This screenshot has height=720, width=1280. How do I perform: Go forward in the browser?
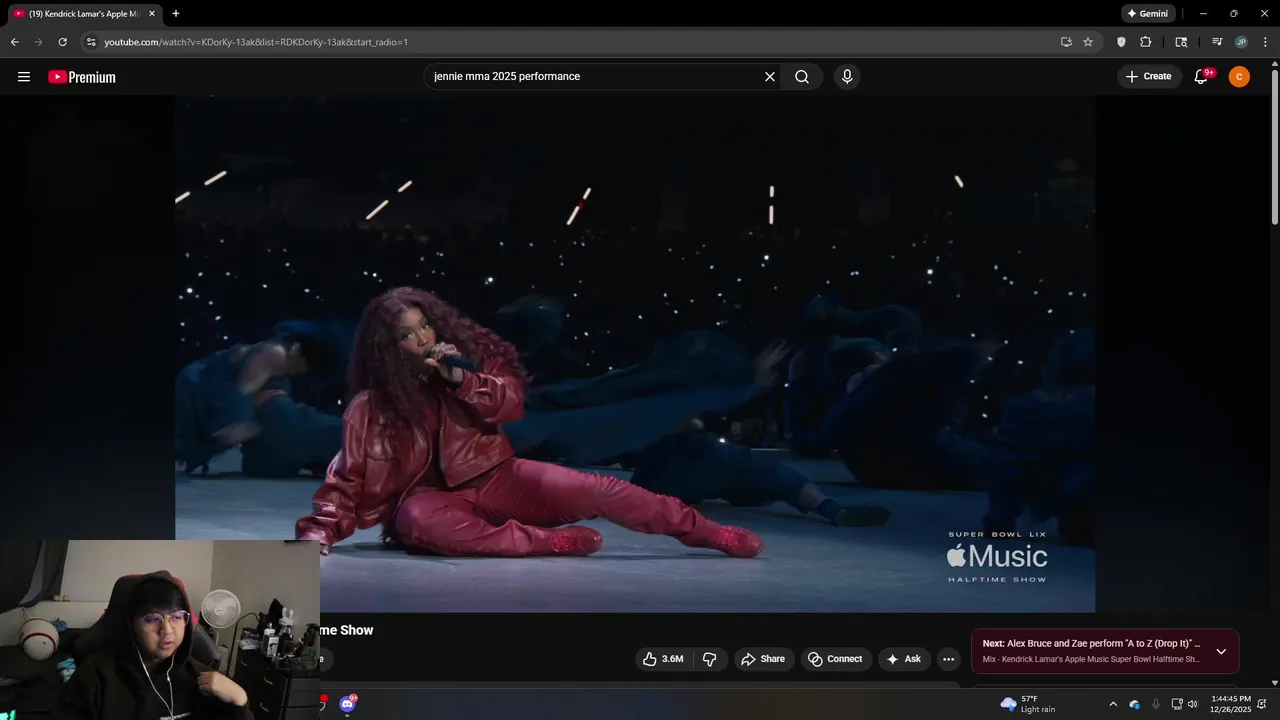(x=39, y=42)
